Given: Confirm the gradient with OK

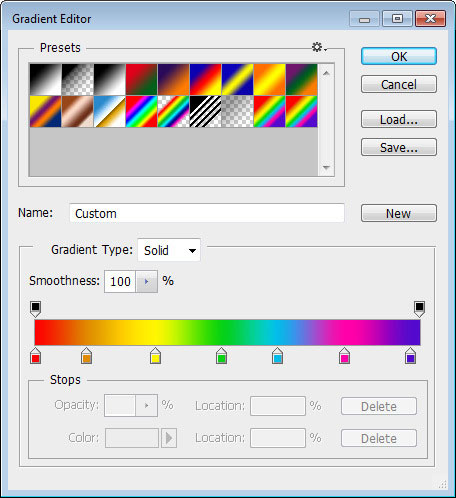Looking at the screenshot, I should pyautogui.click(x=399, y=56).
